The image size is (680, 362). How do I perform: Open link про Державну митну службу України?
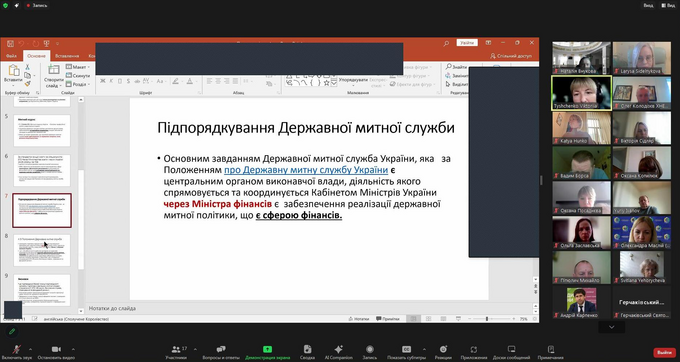(306, 170)
